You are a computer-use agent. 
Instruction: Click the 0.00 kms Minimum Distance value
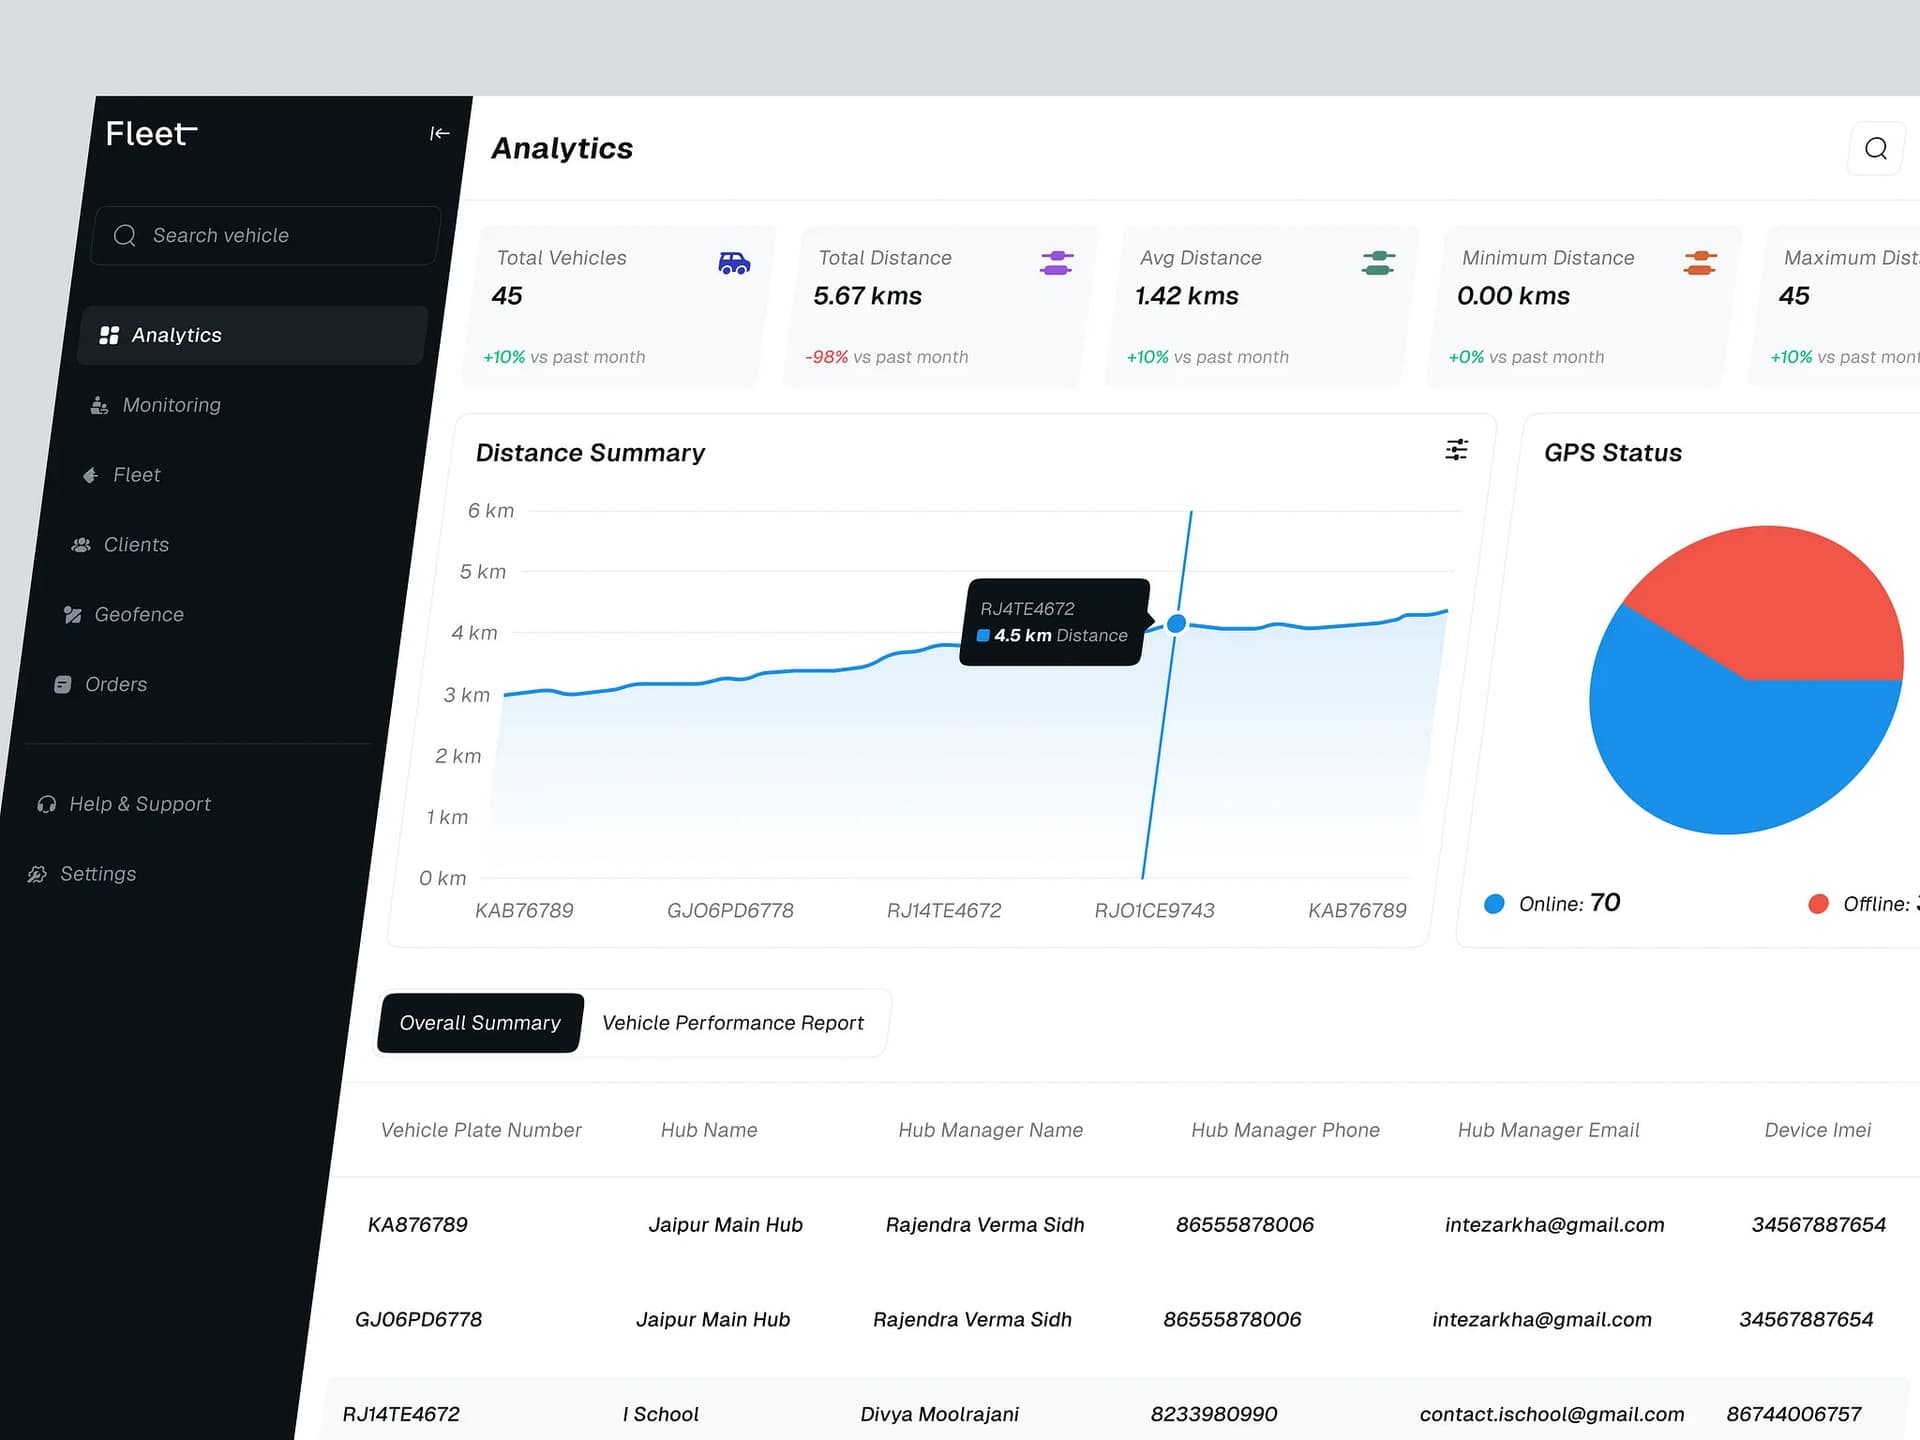click(x=1513, y=296)
